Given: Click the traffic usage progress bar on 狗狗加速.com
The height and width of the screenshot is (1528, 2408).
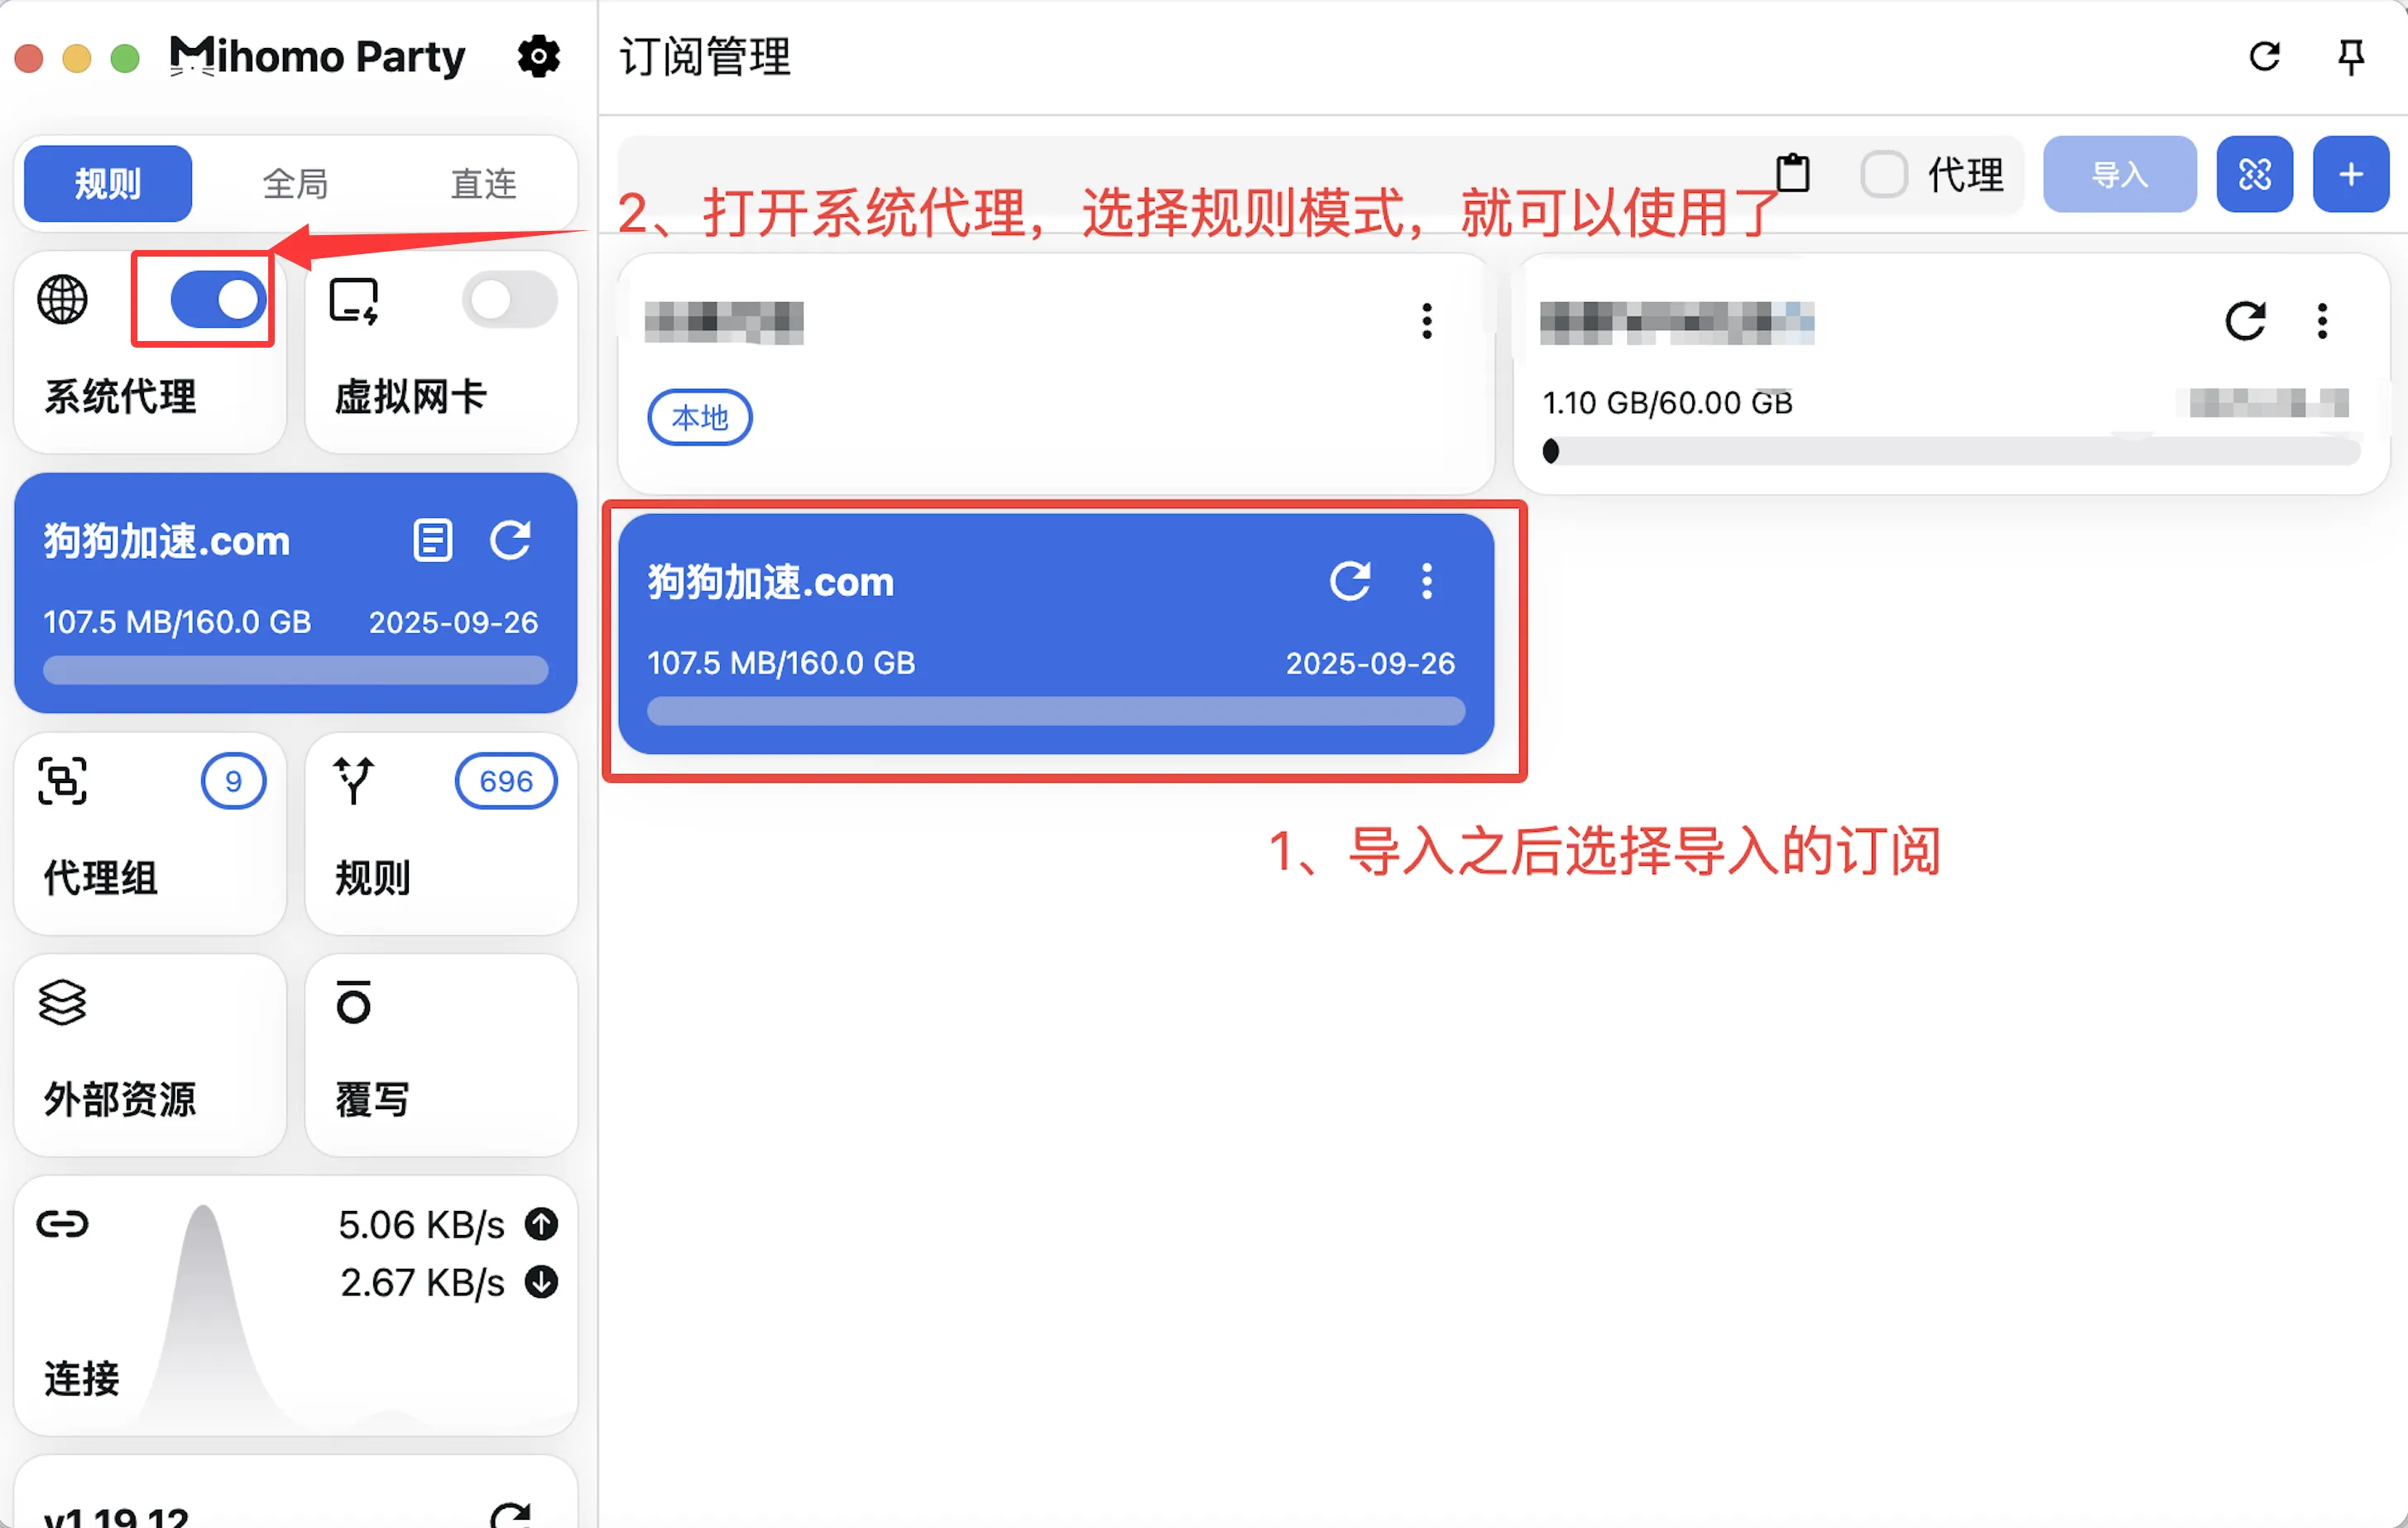Looking at the screenshot, I should (x=1055, y=710).
